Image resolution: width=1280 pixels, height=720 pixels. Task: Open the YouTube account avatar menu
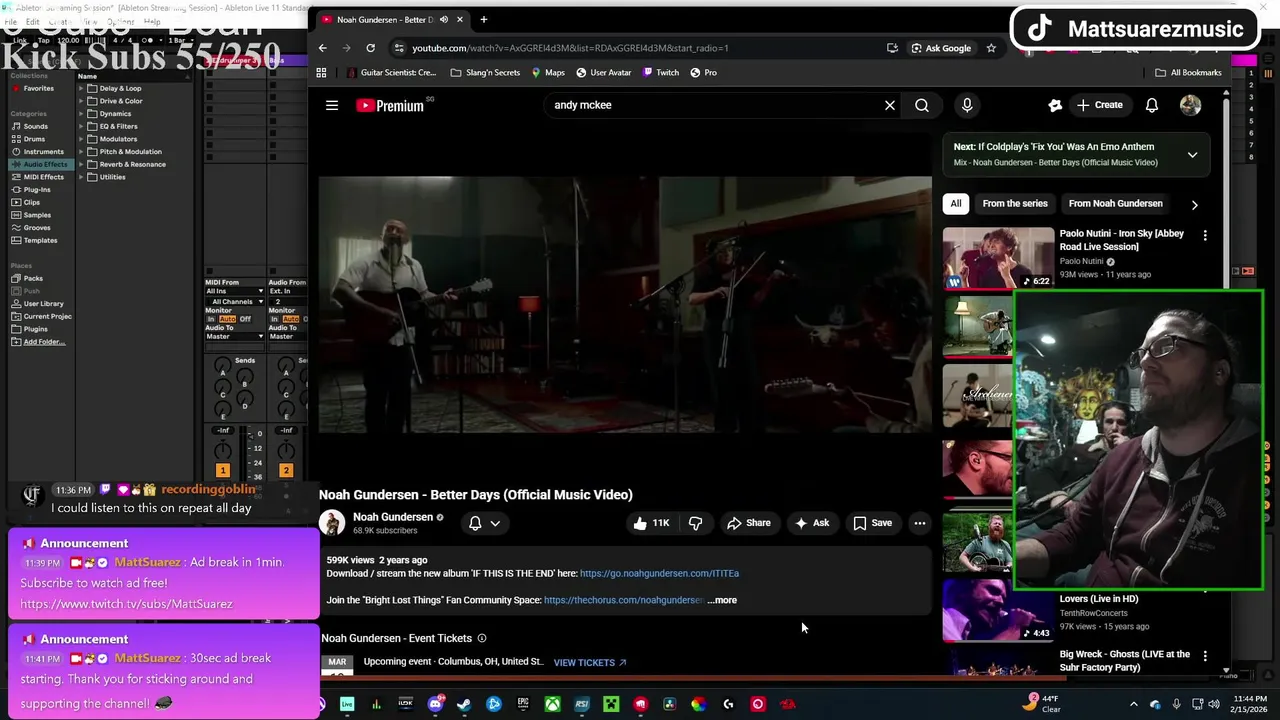[x=1190, y=105]
